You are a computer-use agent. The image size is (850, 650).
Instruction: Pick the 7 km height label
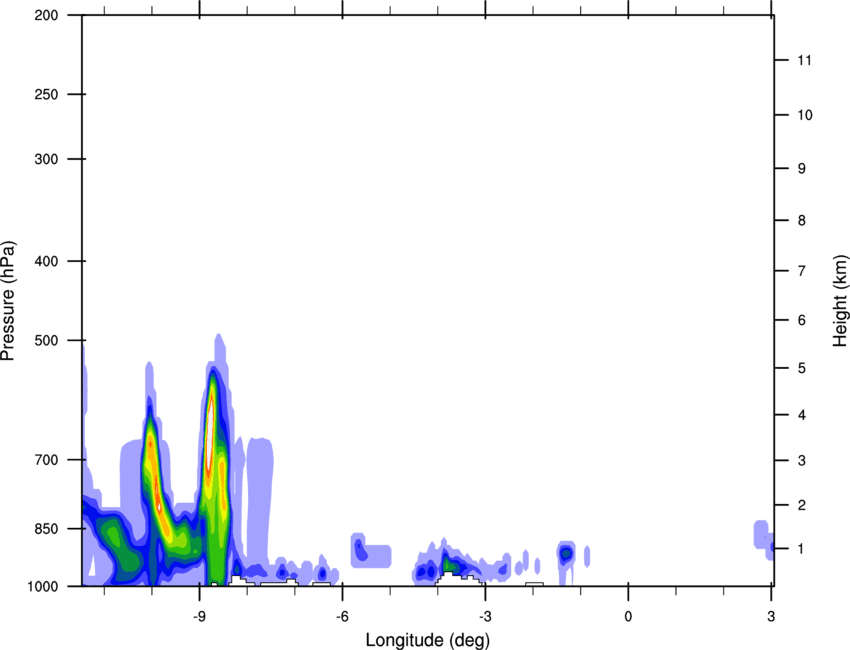click(801, 271)
